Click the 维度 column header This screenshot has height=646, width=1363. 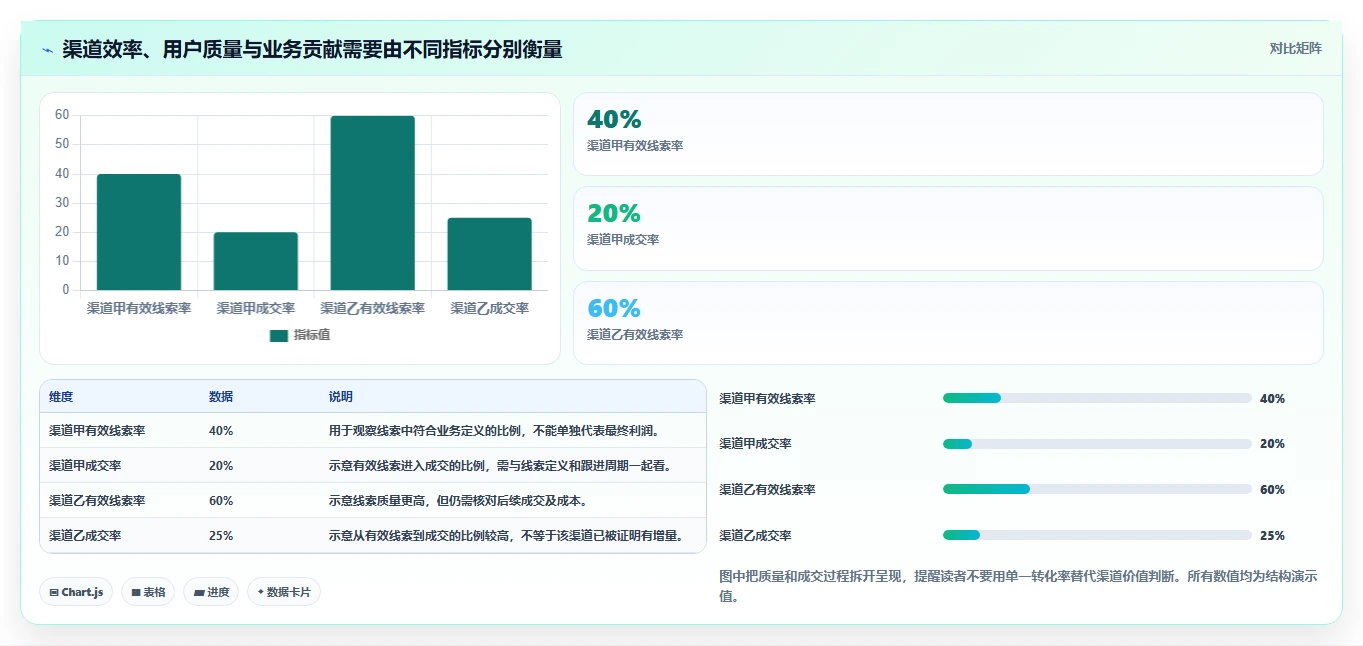click(x=61, y=397)
